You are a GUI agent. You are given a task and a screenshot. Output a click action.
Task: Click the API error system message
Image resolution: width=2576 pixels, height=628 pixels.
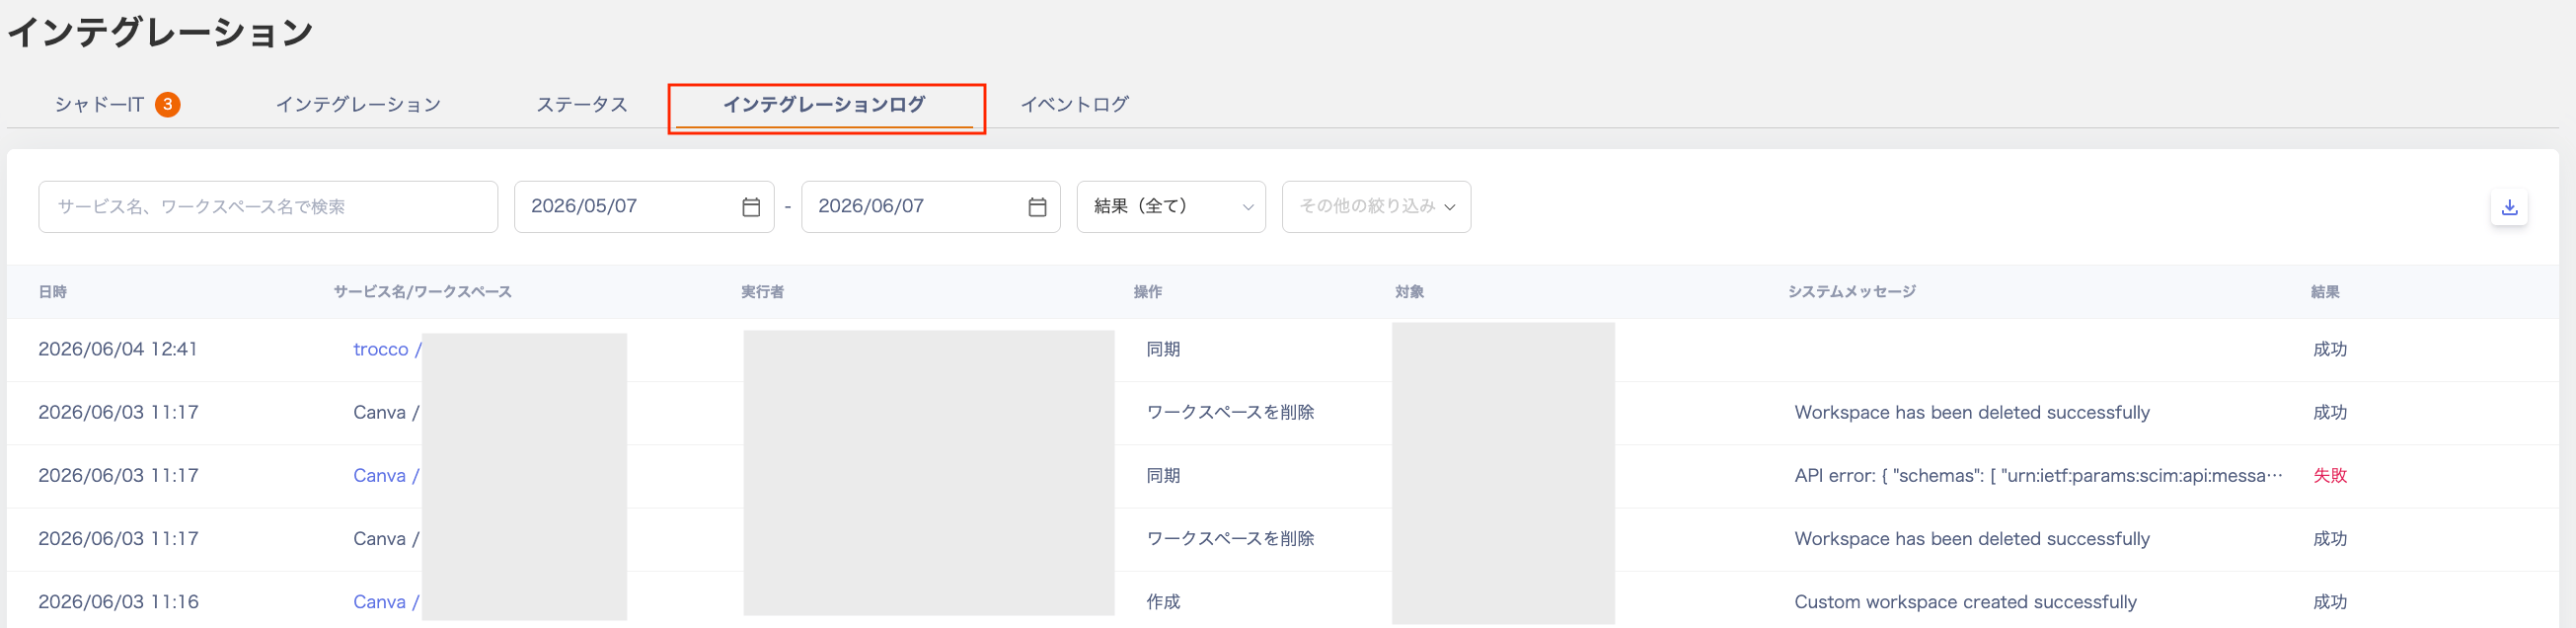[2038, 475]
